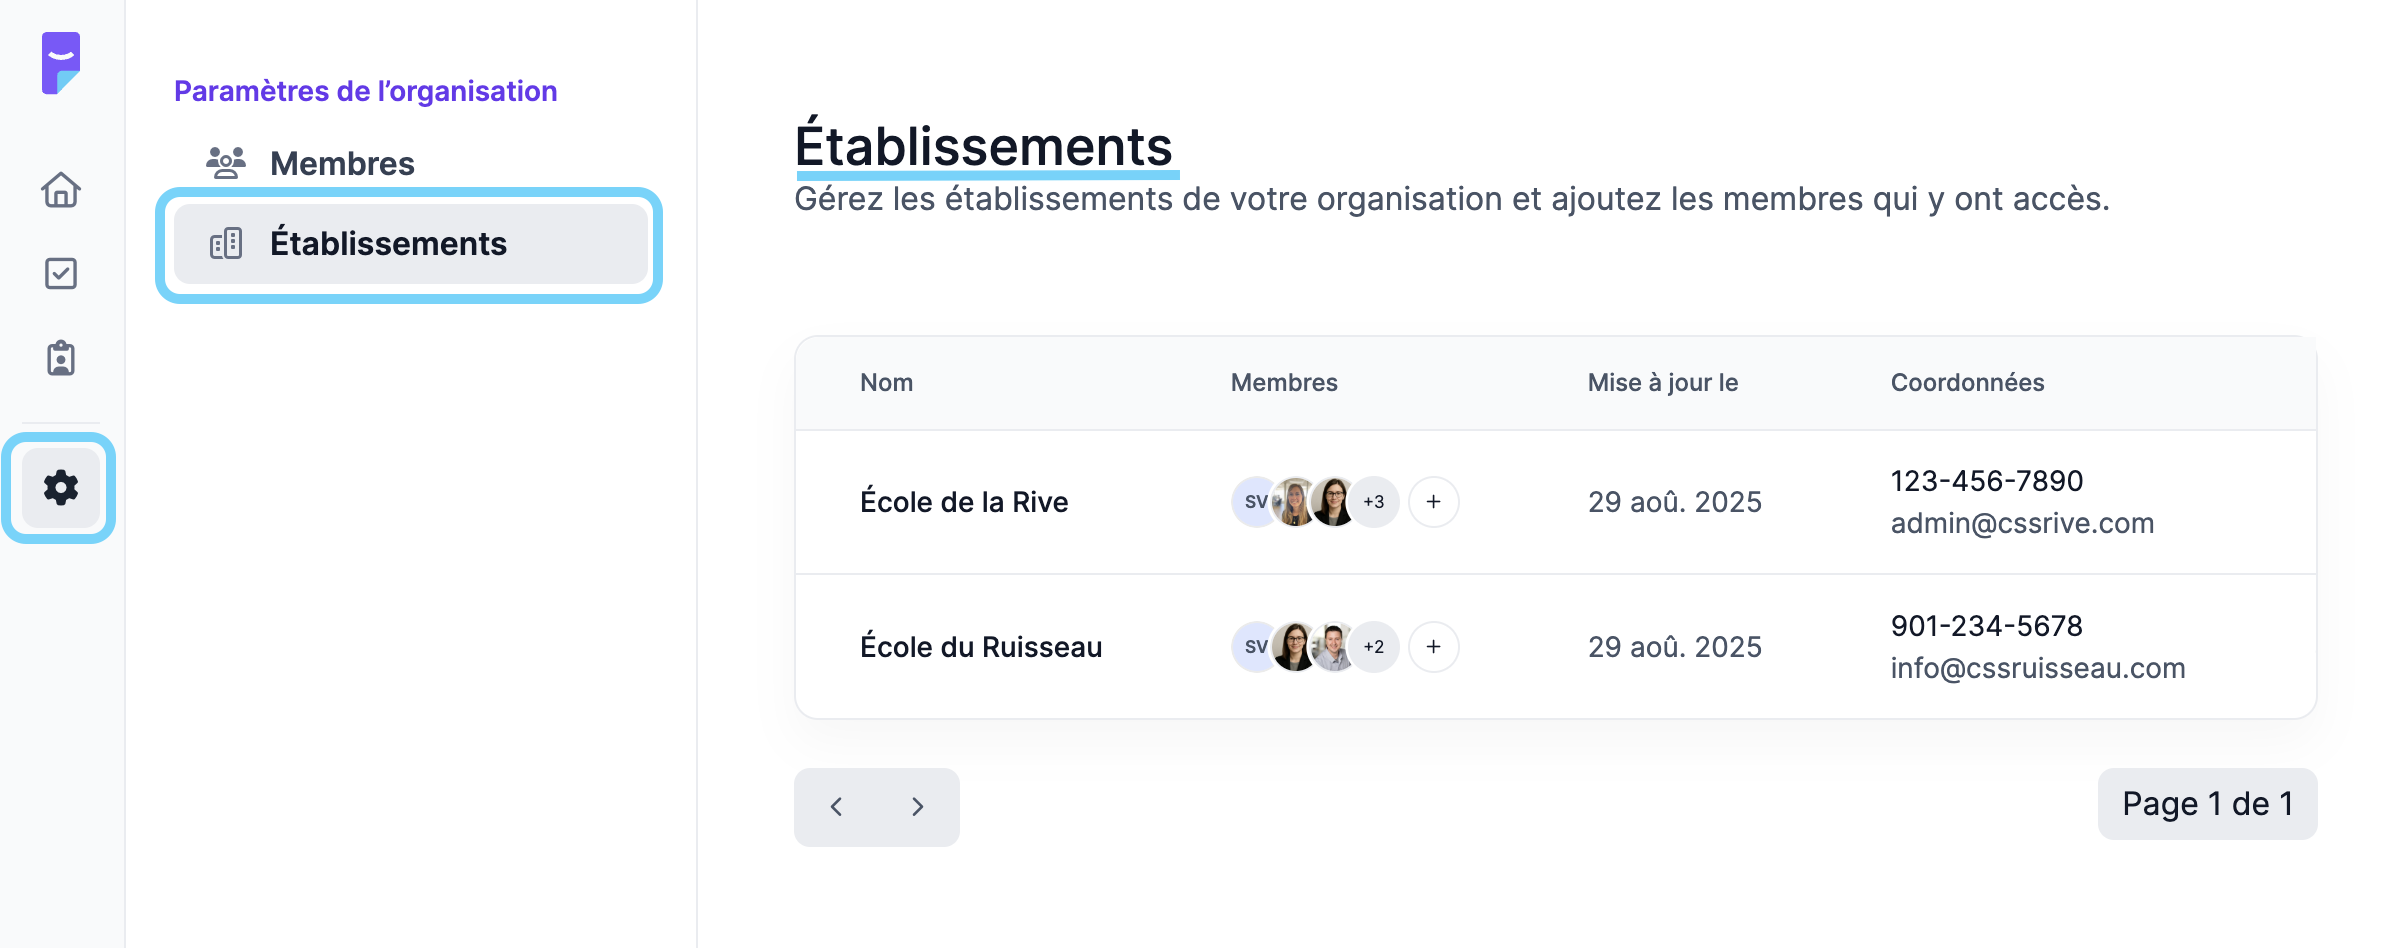Viewport: 2400px width, 948px height.
Task: Go to the previous page arrow
Action: pyautogui.click(x=836, y=807)
